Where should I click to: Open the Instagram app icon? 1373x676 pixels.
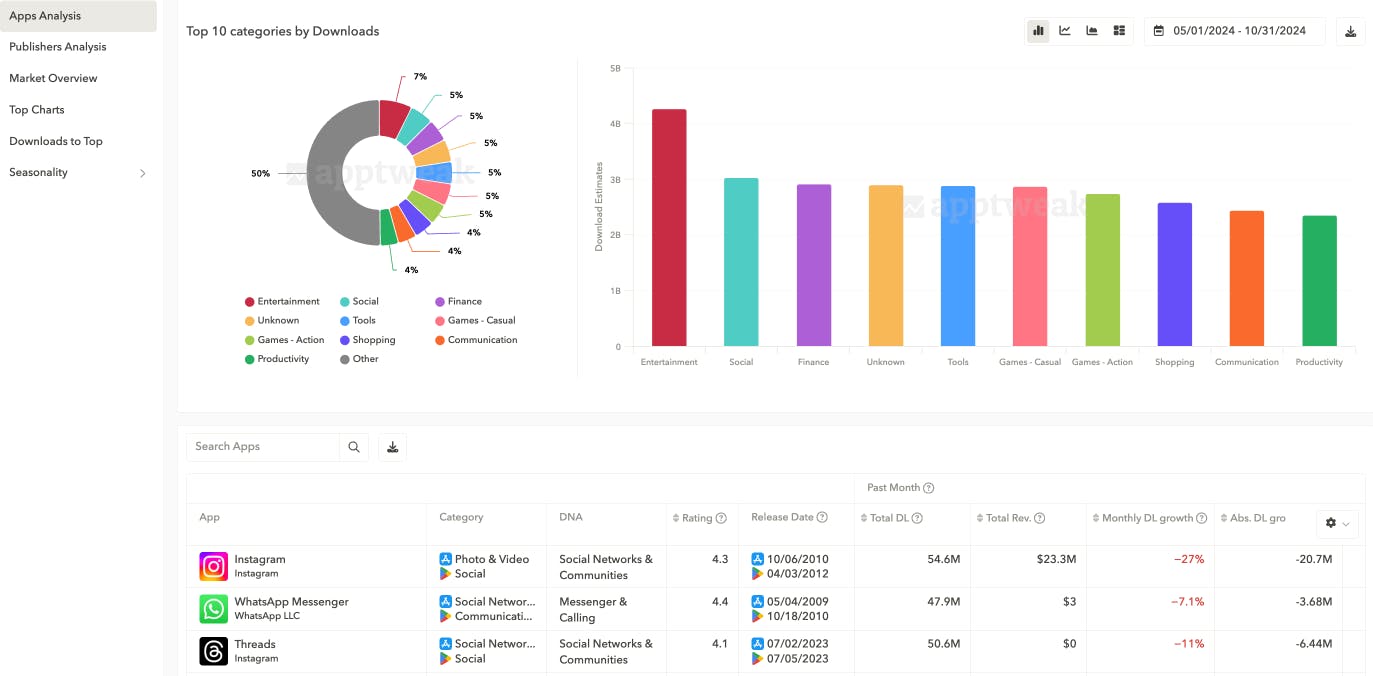click(213, 566)
